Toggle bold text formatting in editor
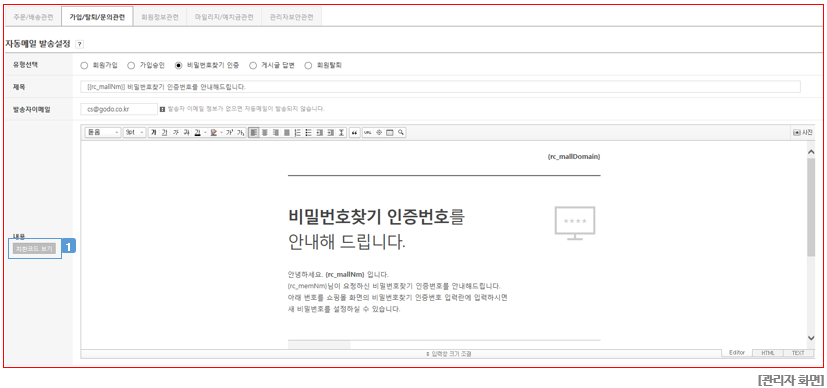This screenshot has height=388, width=827. pos(154,133)
